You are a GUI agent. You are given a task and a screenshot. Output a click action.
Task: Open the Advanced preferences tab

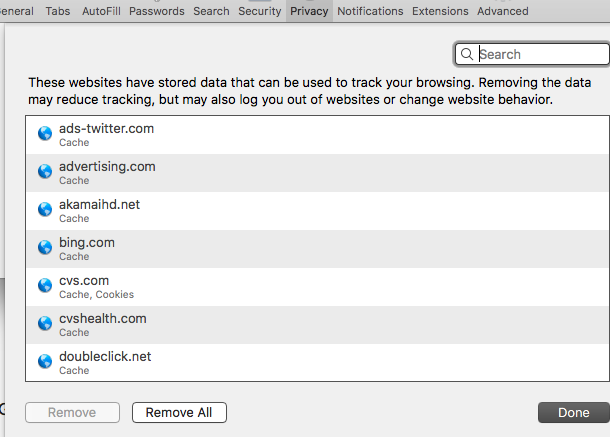coord(502,11)
